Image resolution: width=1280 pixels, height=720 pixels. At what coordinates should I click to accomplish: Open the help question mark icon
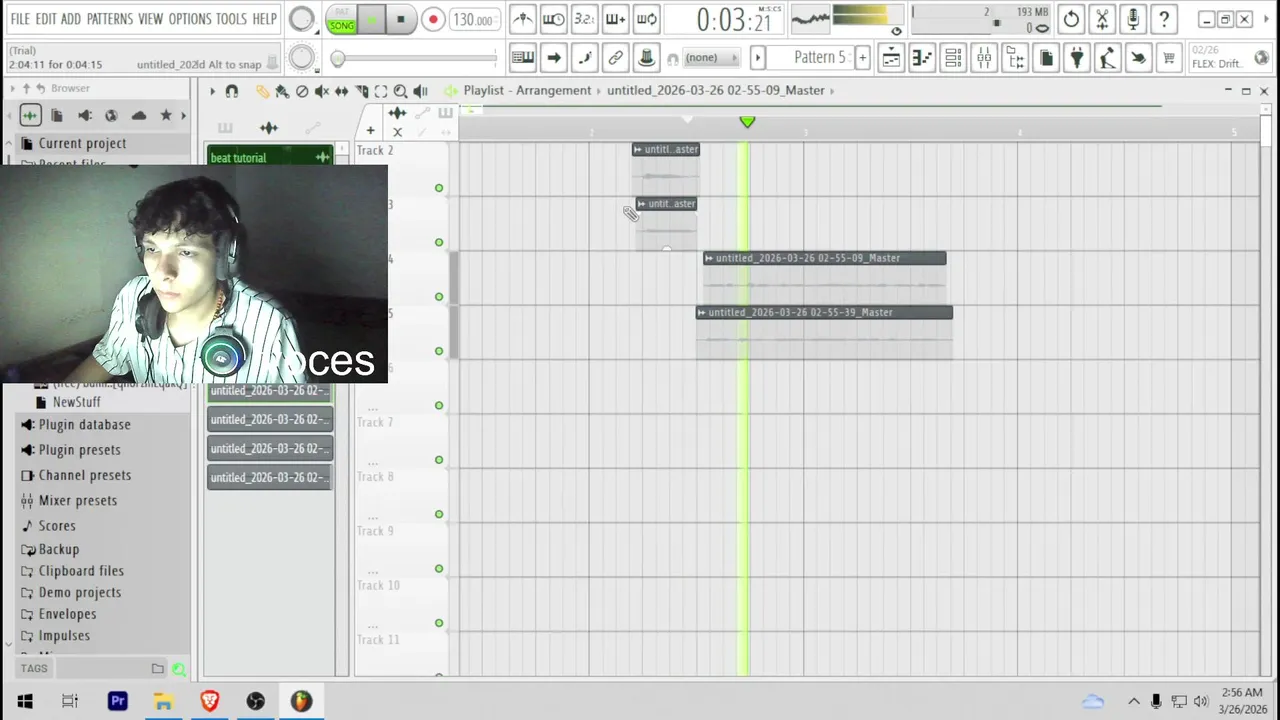1164,19
